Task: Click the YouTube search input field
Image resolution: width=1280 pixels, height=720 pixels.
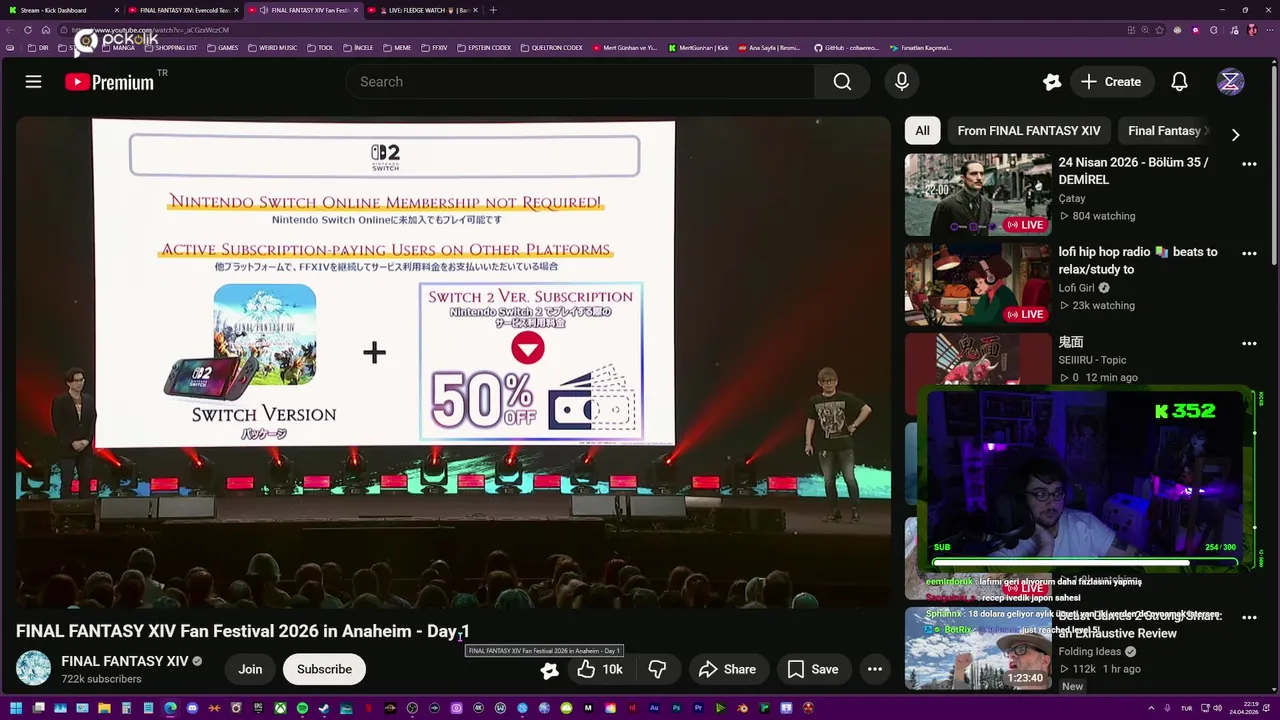Action: tap(580, 82)
